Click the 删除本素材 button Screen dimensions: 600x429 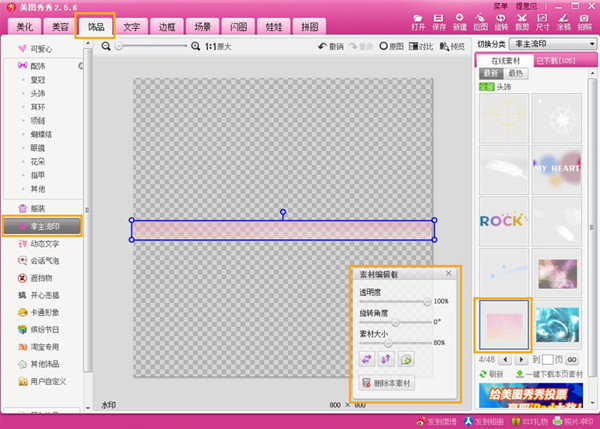[387, 383]
